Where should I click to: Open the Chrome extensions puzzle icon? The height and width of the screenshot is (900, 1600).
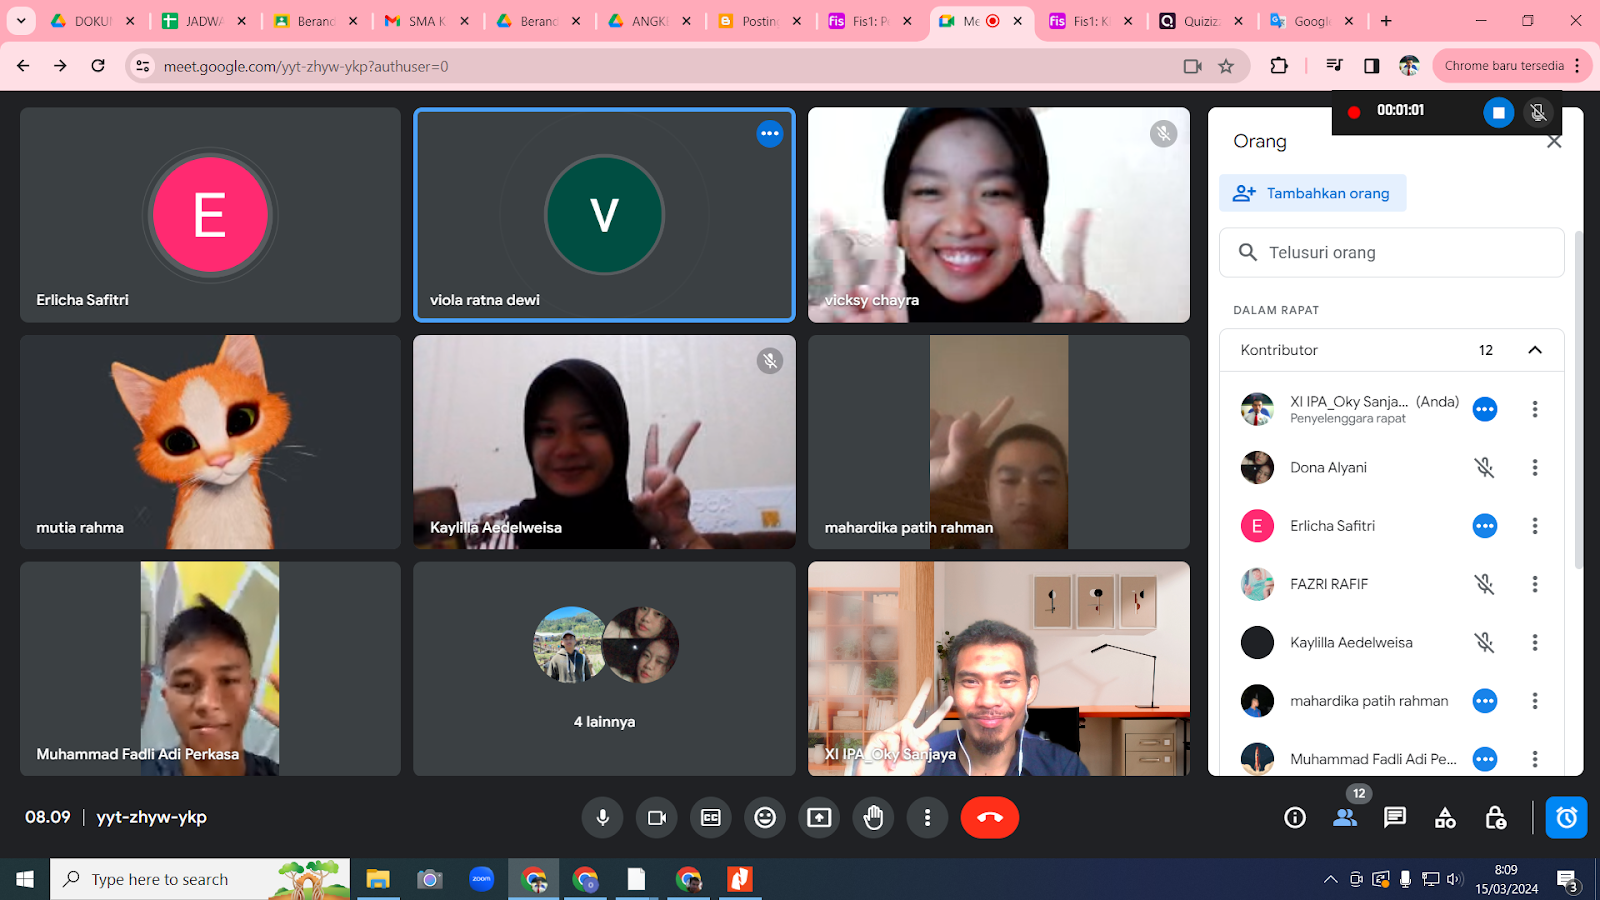point(1279,66)
